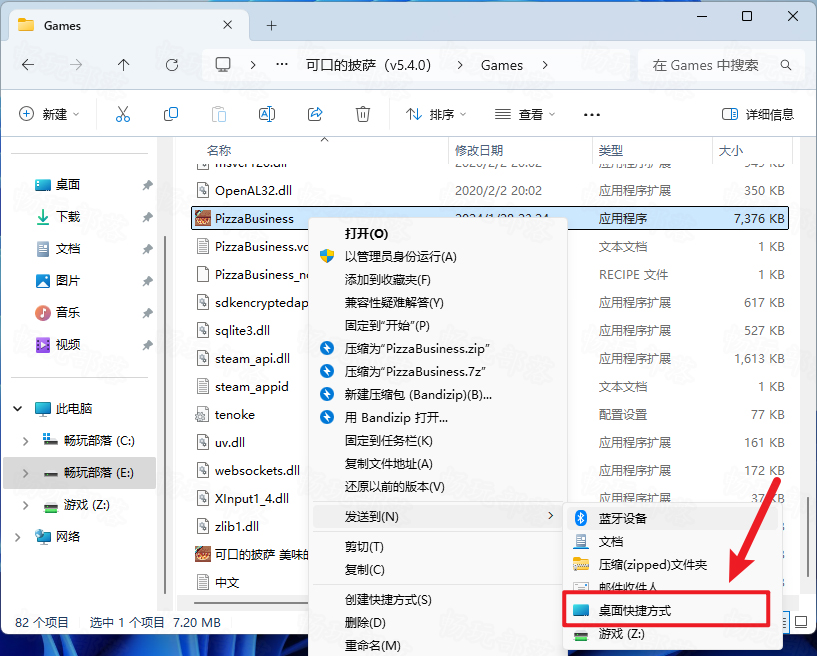This screenshot has width=817, height=656.
Task: Click the address bar PC monitor icon
Action: [x=223, y=65]
